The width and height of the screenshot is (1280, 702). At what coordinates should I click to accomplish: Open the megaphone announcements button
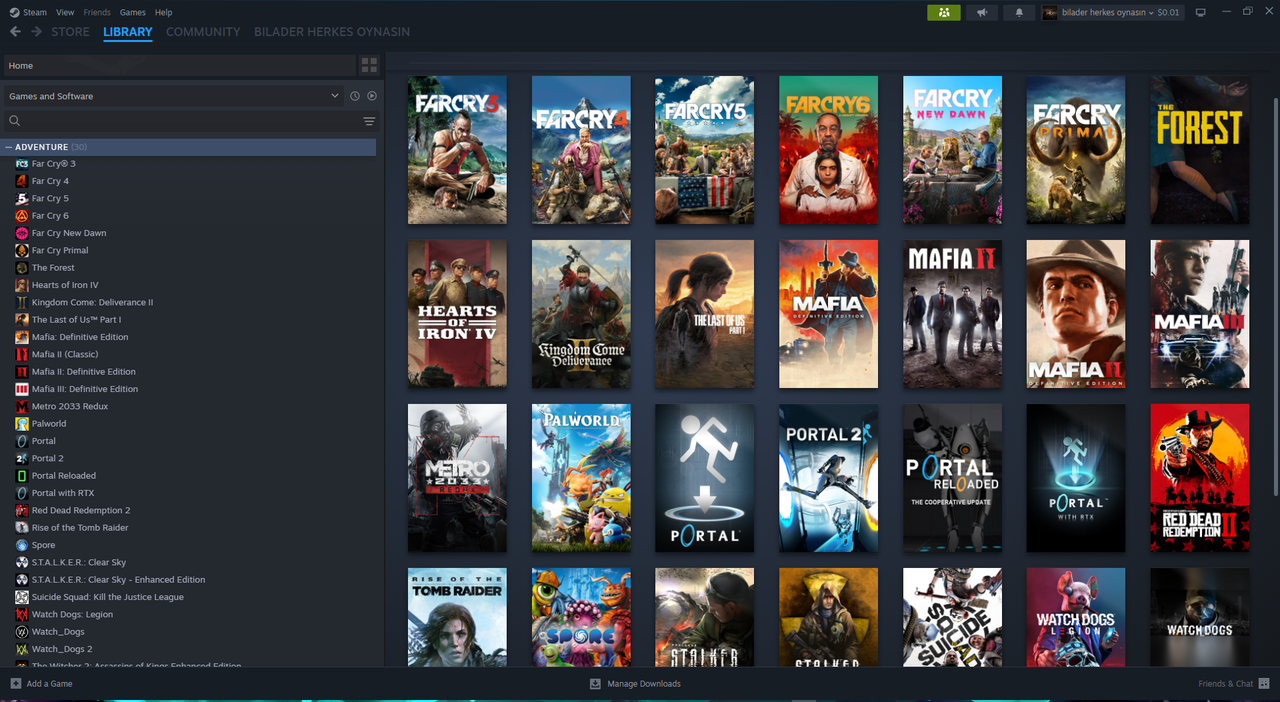(x=982, y=12)
